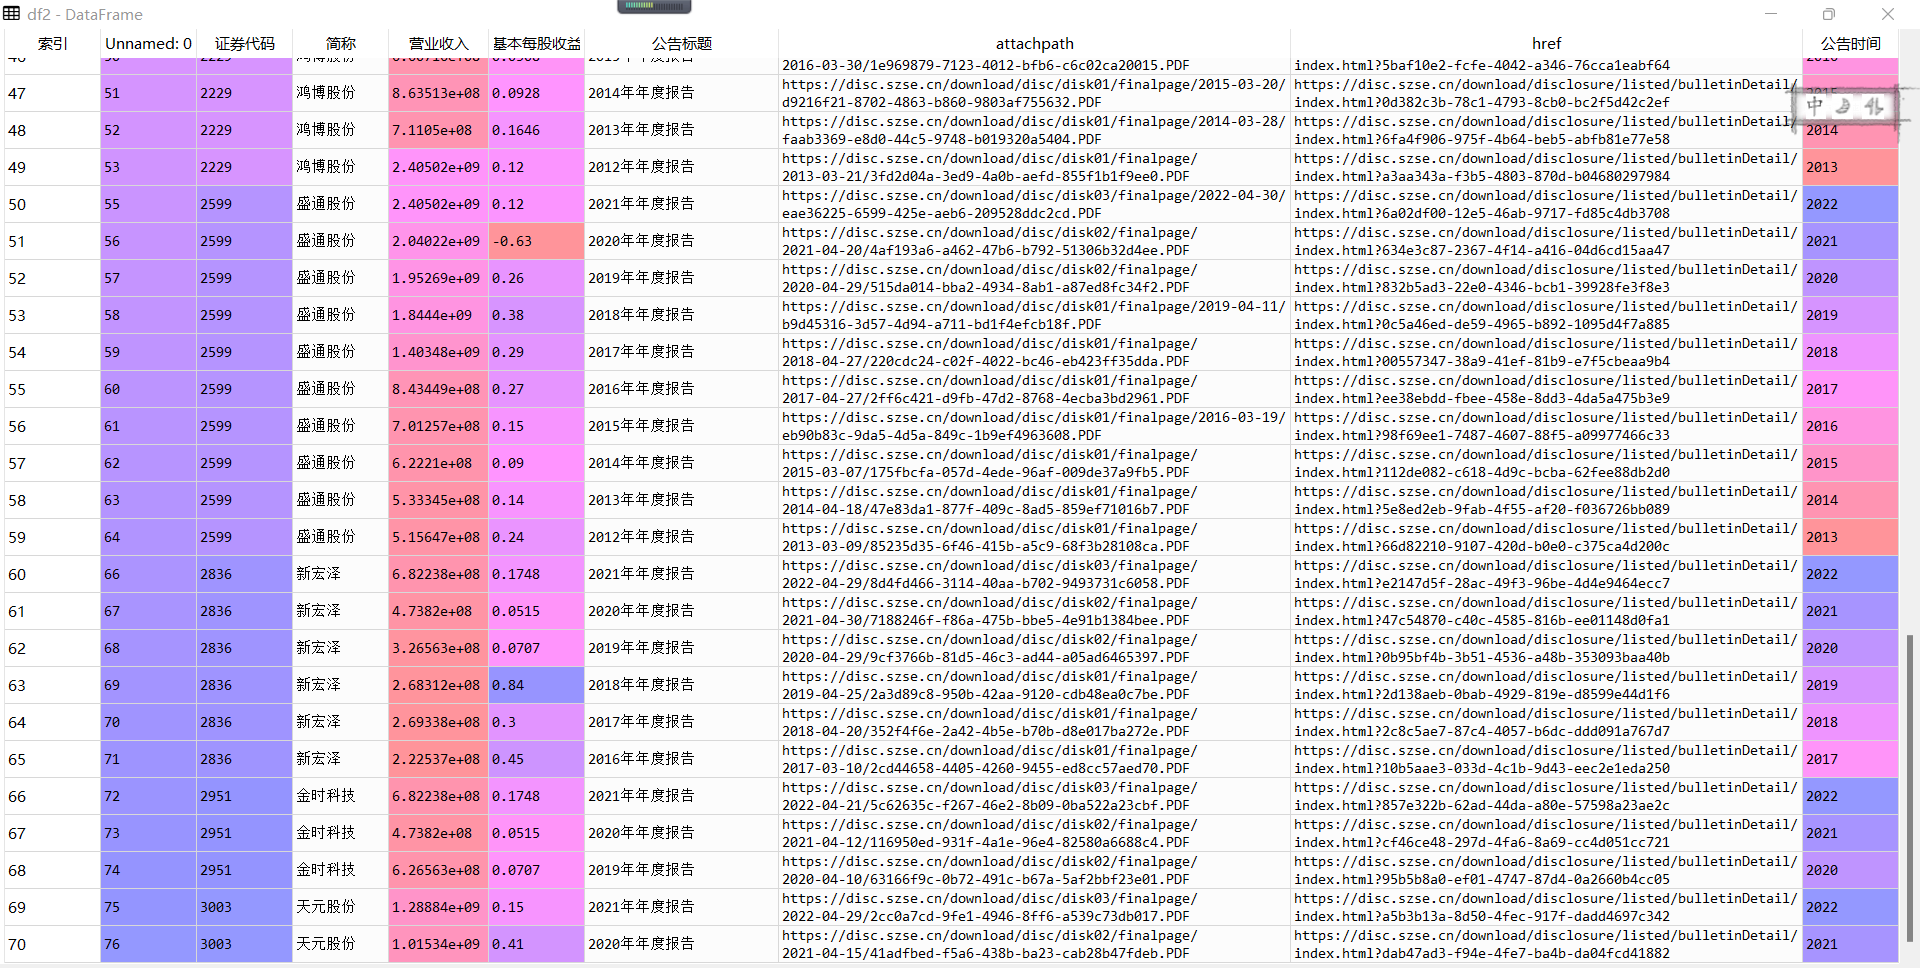The width and height of the screenshot is (1920, 968).
Task: Select 2016年年度报告 title in row 65
Action: tap(681, 759)
